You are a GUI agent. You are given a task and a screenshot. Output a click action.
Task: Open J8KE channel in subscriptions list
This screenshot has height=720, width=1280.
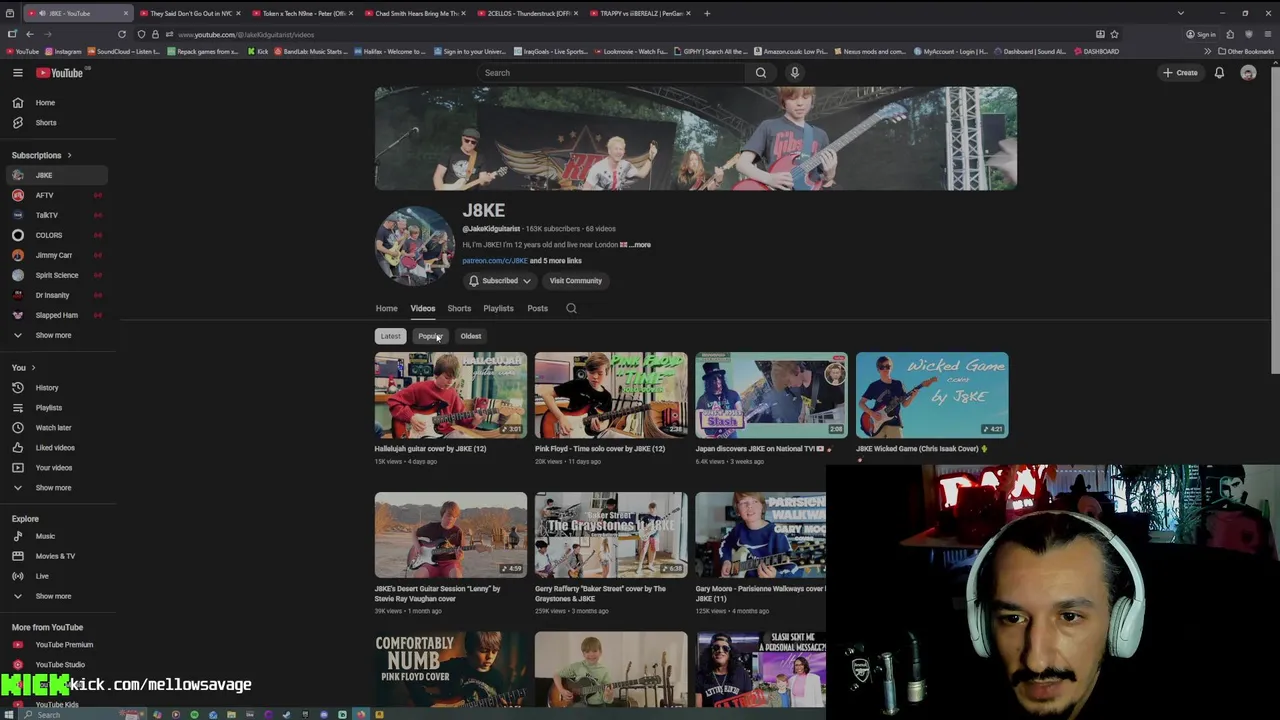pos(58,175)
